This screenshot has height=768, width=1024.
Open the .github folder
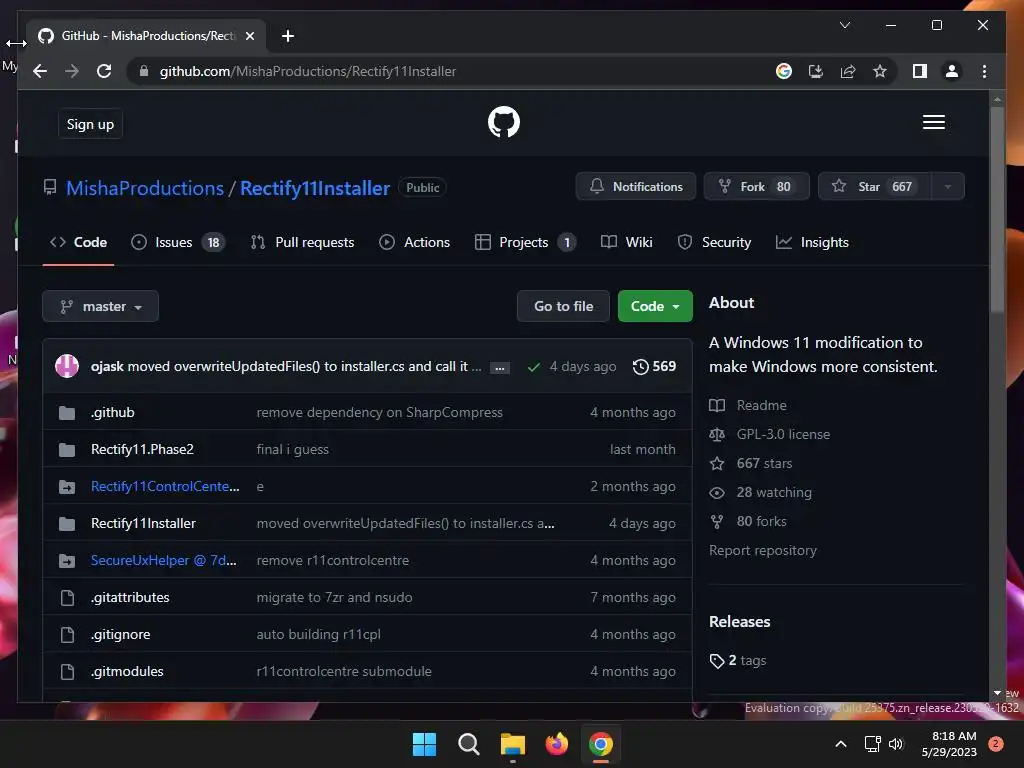[112, 412]
